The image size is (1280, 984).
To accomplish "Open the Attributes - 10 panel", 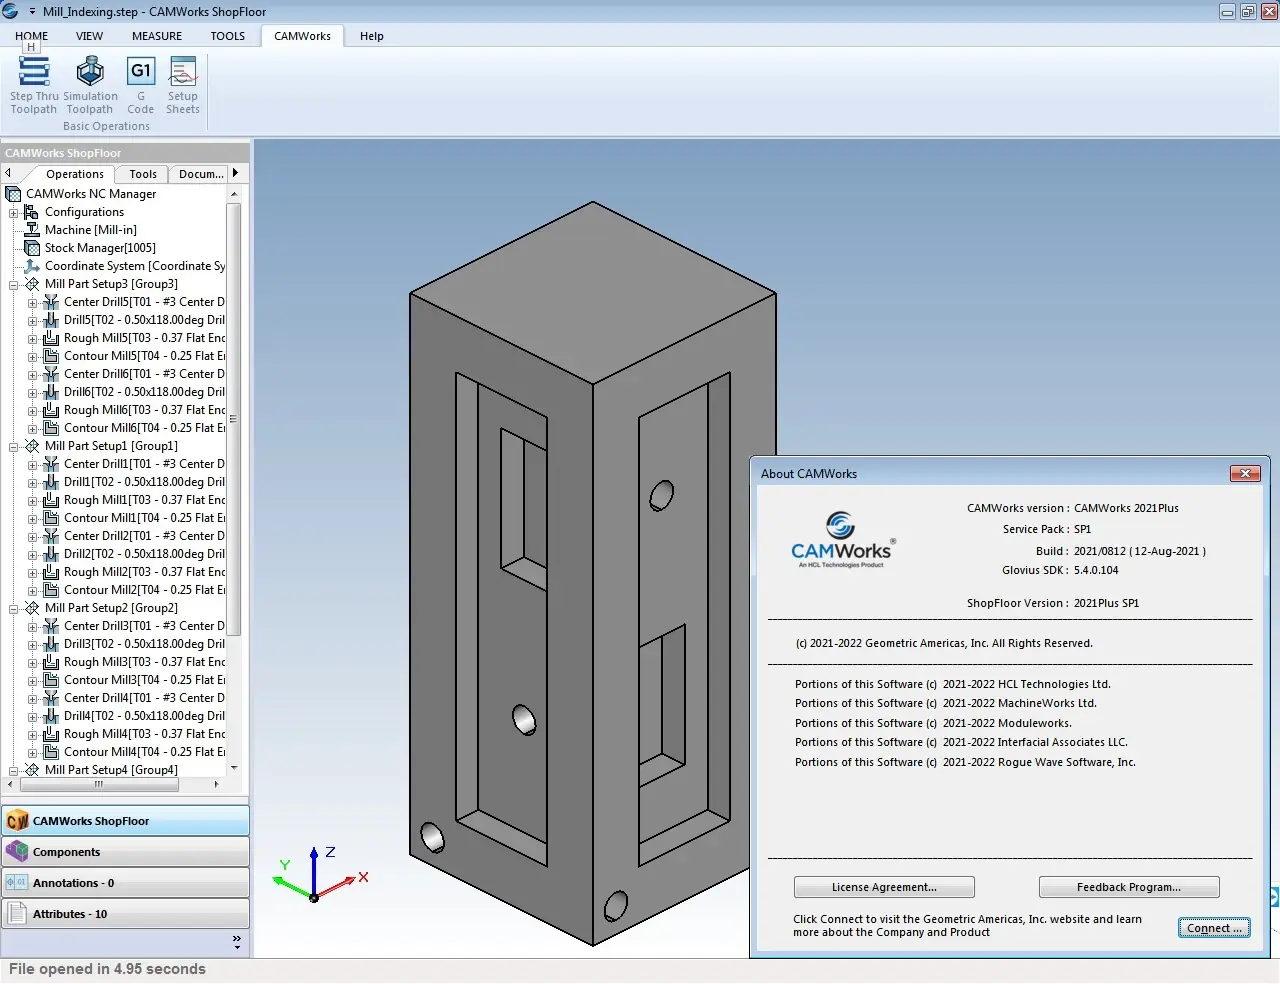I will 125,914.
